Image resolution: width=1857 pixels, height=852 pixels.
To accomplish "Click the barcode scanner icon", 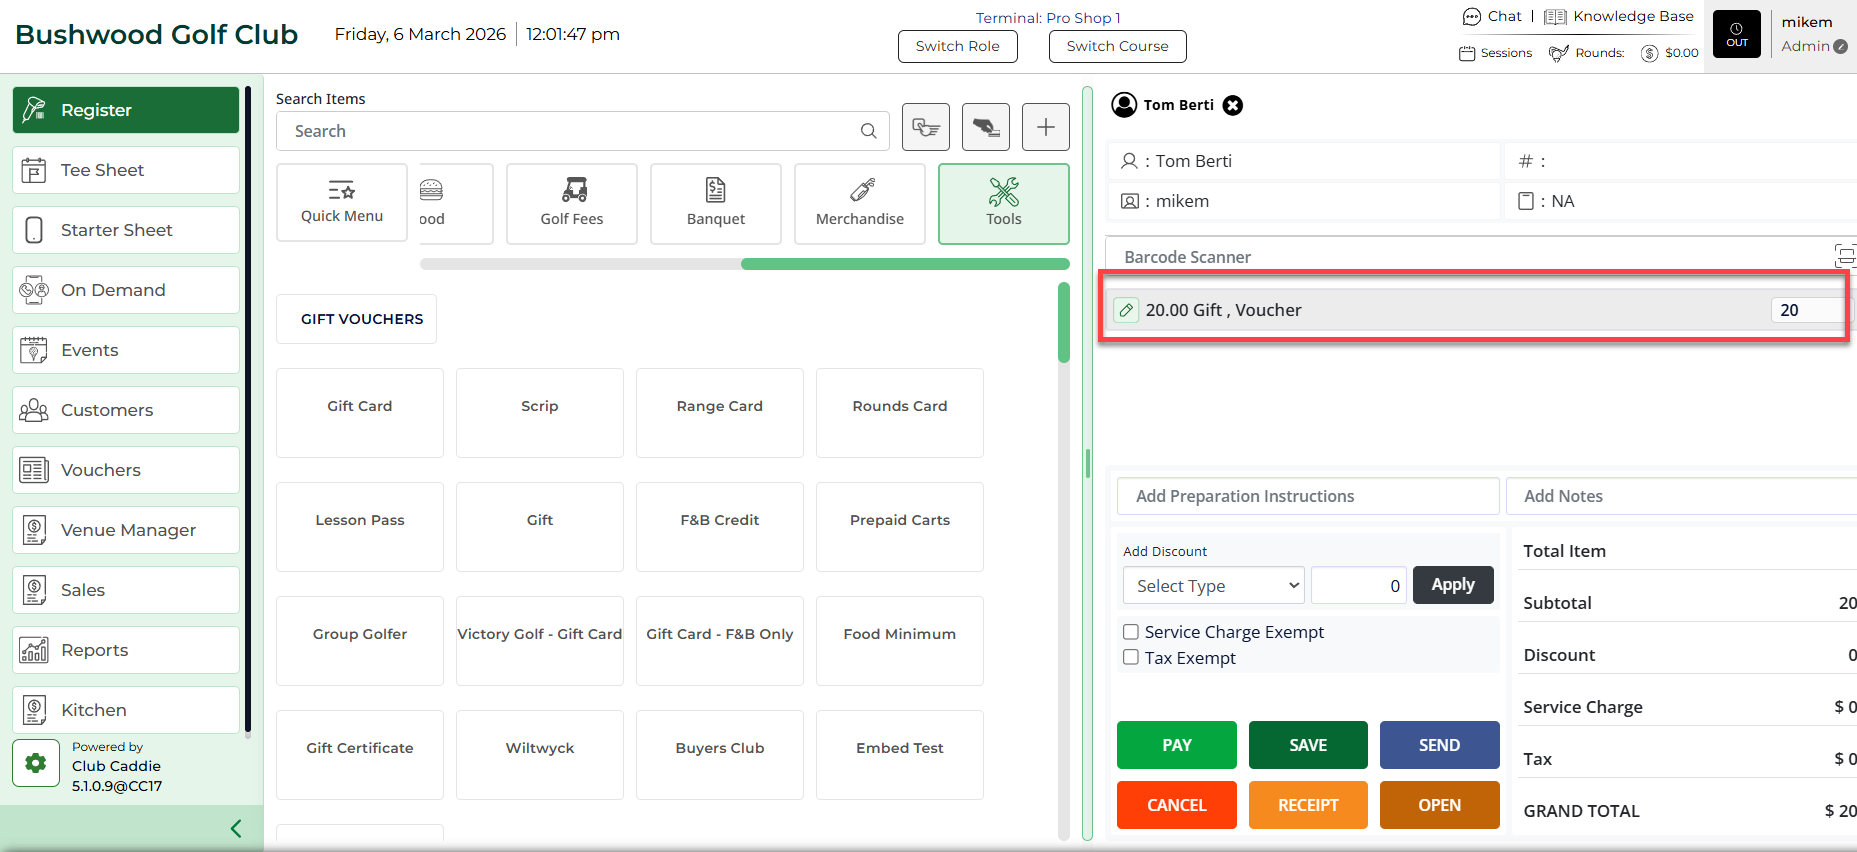I will [1843, 256].
